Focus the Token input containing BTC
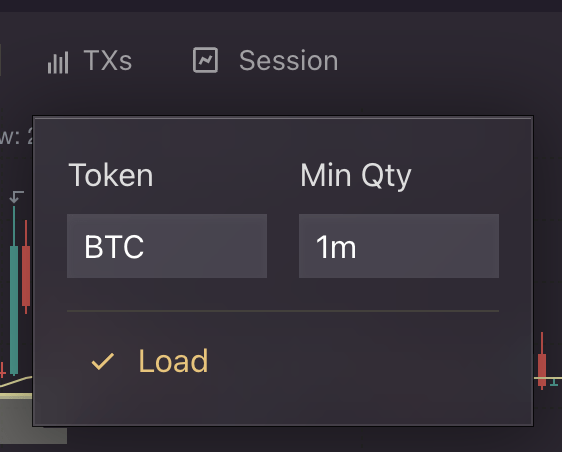The height and width of the screenshot is (452, 562). 167,246
